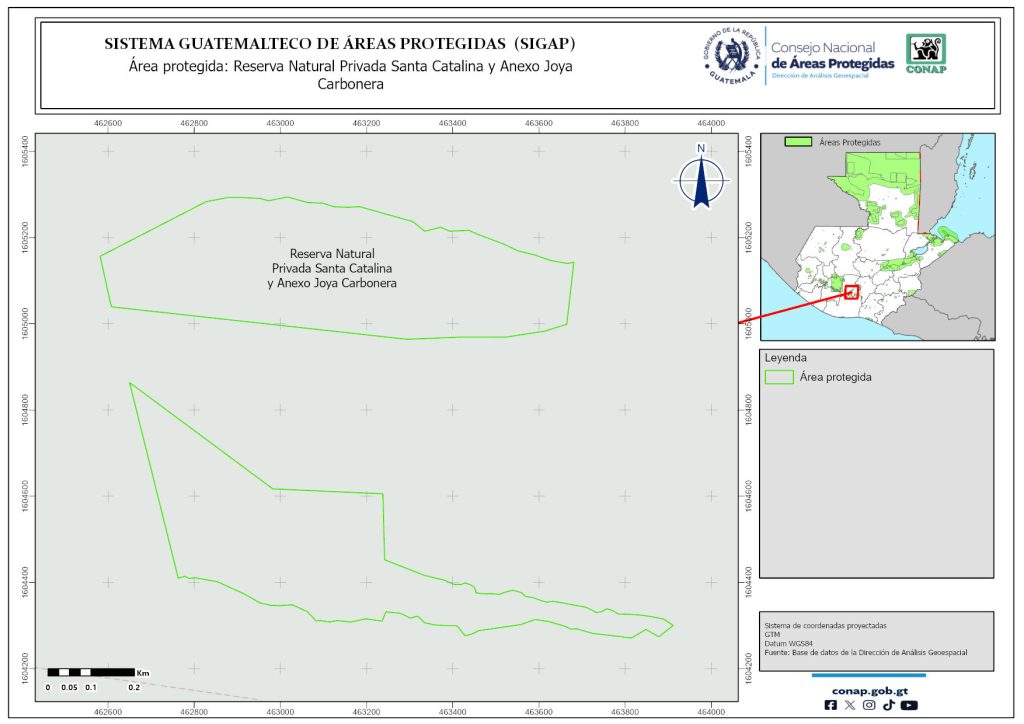The image size is (1024, 724).
Task: Click the Facebook icon
Action: [x=831, y=705]
